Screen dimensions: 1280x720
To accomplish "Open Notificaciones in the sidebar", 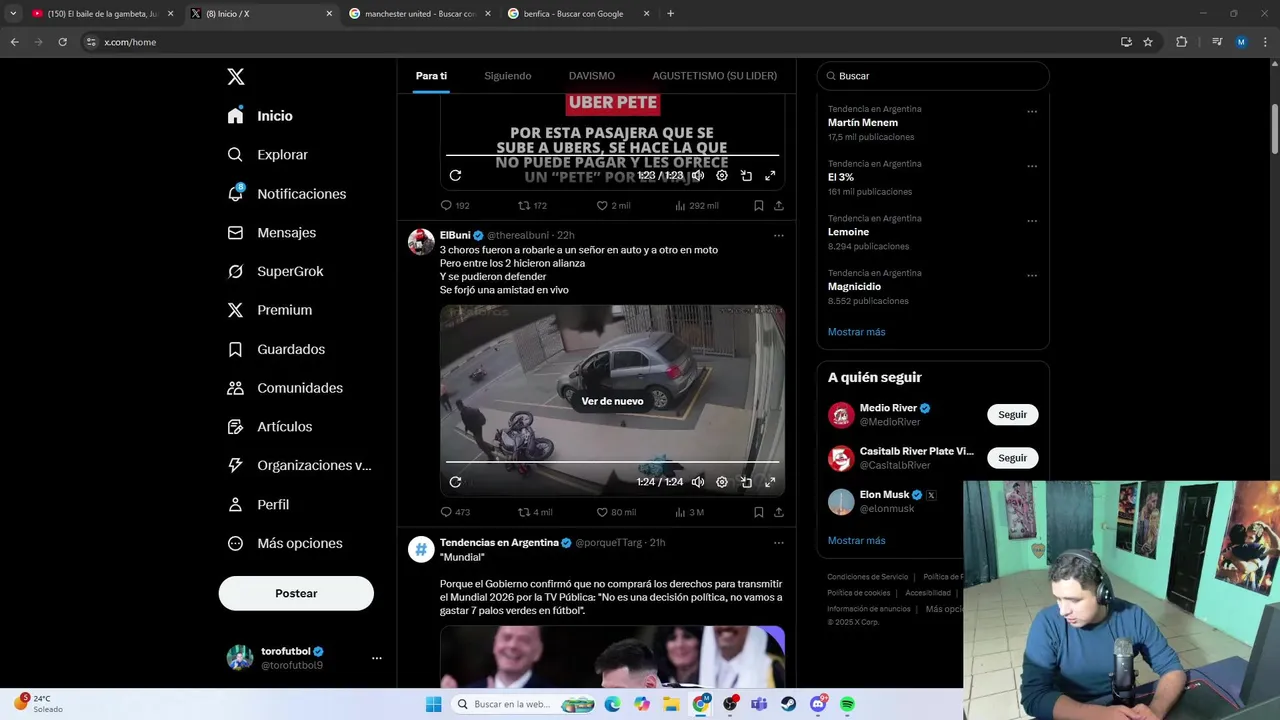I will (x=286, y=194).
